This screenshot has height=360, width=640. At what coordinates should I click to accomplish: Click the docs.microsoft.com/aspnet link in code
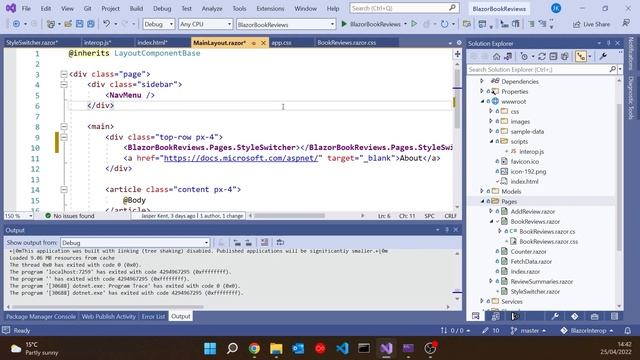pyautogui.click(x=241, y=158)
